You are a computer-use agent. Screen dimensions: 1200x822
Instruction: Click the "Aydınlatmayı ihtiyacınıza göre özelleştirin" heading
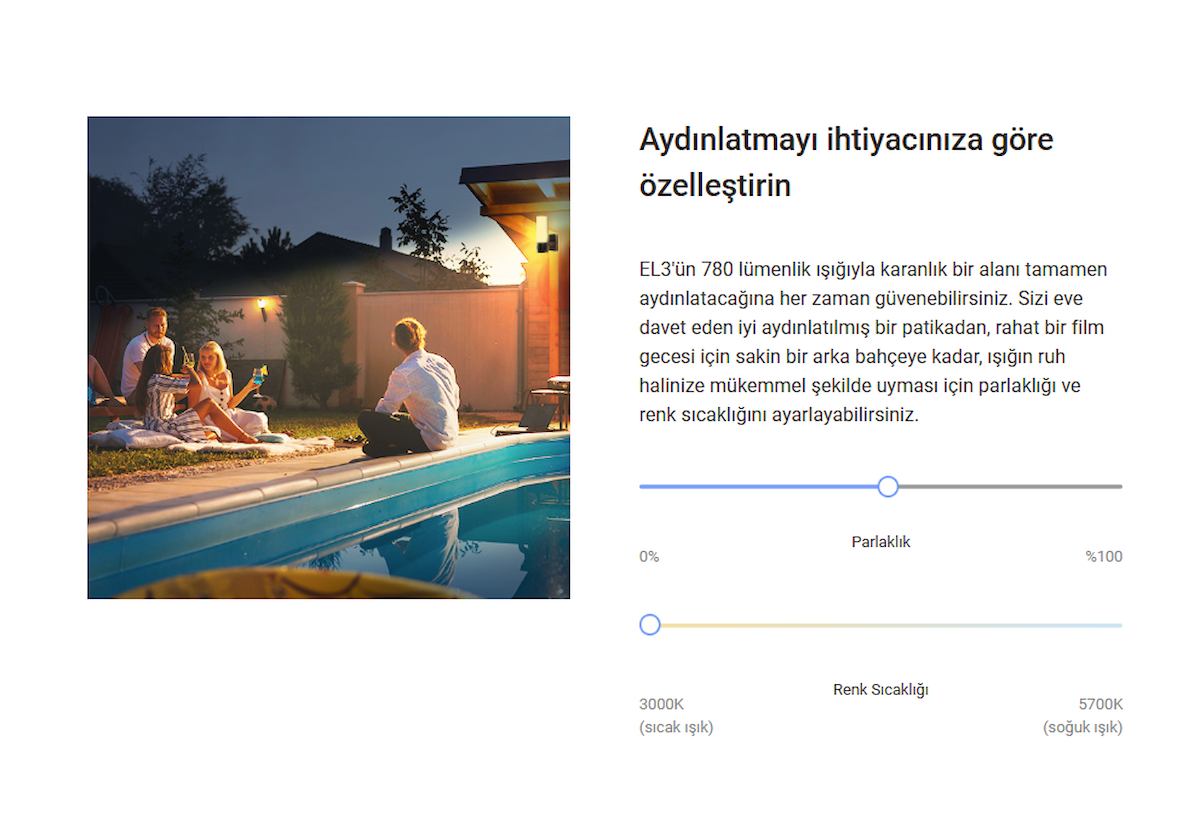tap(846, 162)
